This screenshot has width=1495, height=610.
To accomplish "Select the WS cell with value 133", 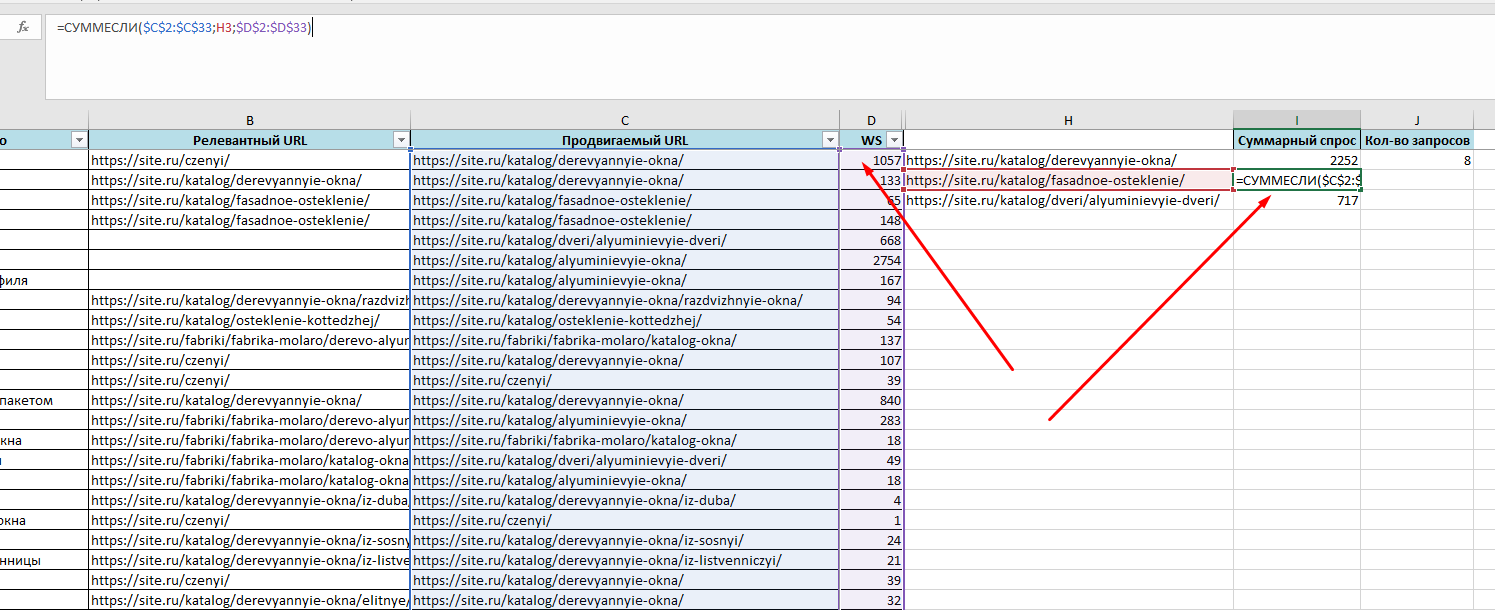I will coord(871,180).
